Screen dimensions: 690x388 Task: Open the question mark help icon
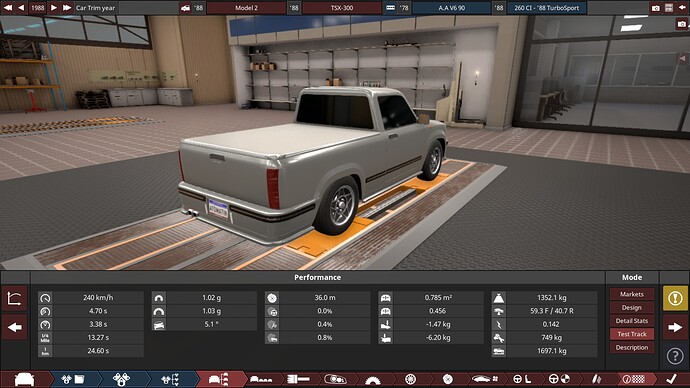(675, 355)
